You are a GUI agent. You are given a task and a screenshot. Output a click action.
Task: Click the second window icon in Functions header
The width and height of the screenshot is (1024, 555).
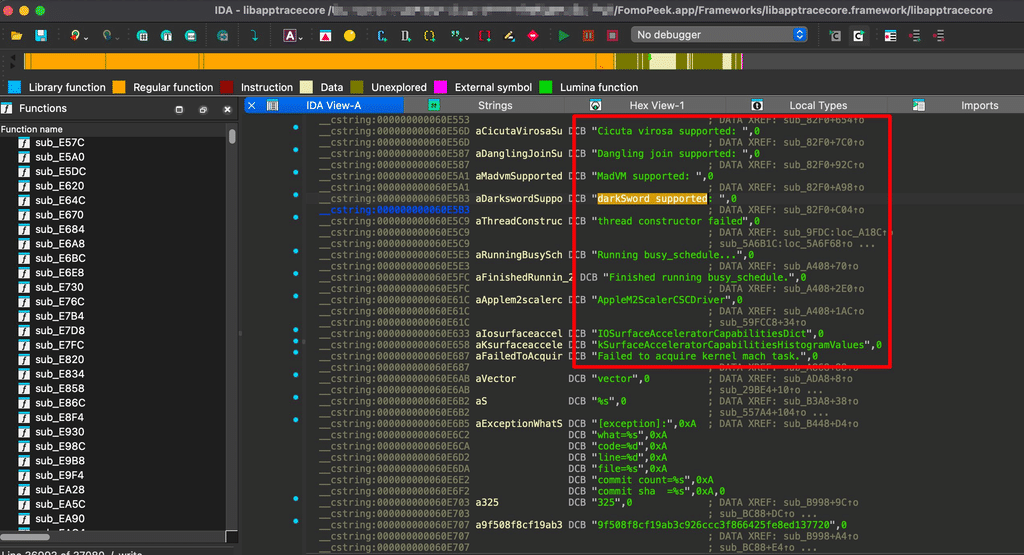(x=203, y=109)
